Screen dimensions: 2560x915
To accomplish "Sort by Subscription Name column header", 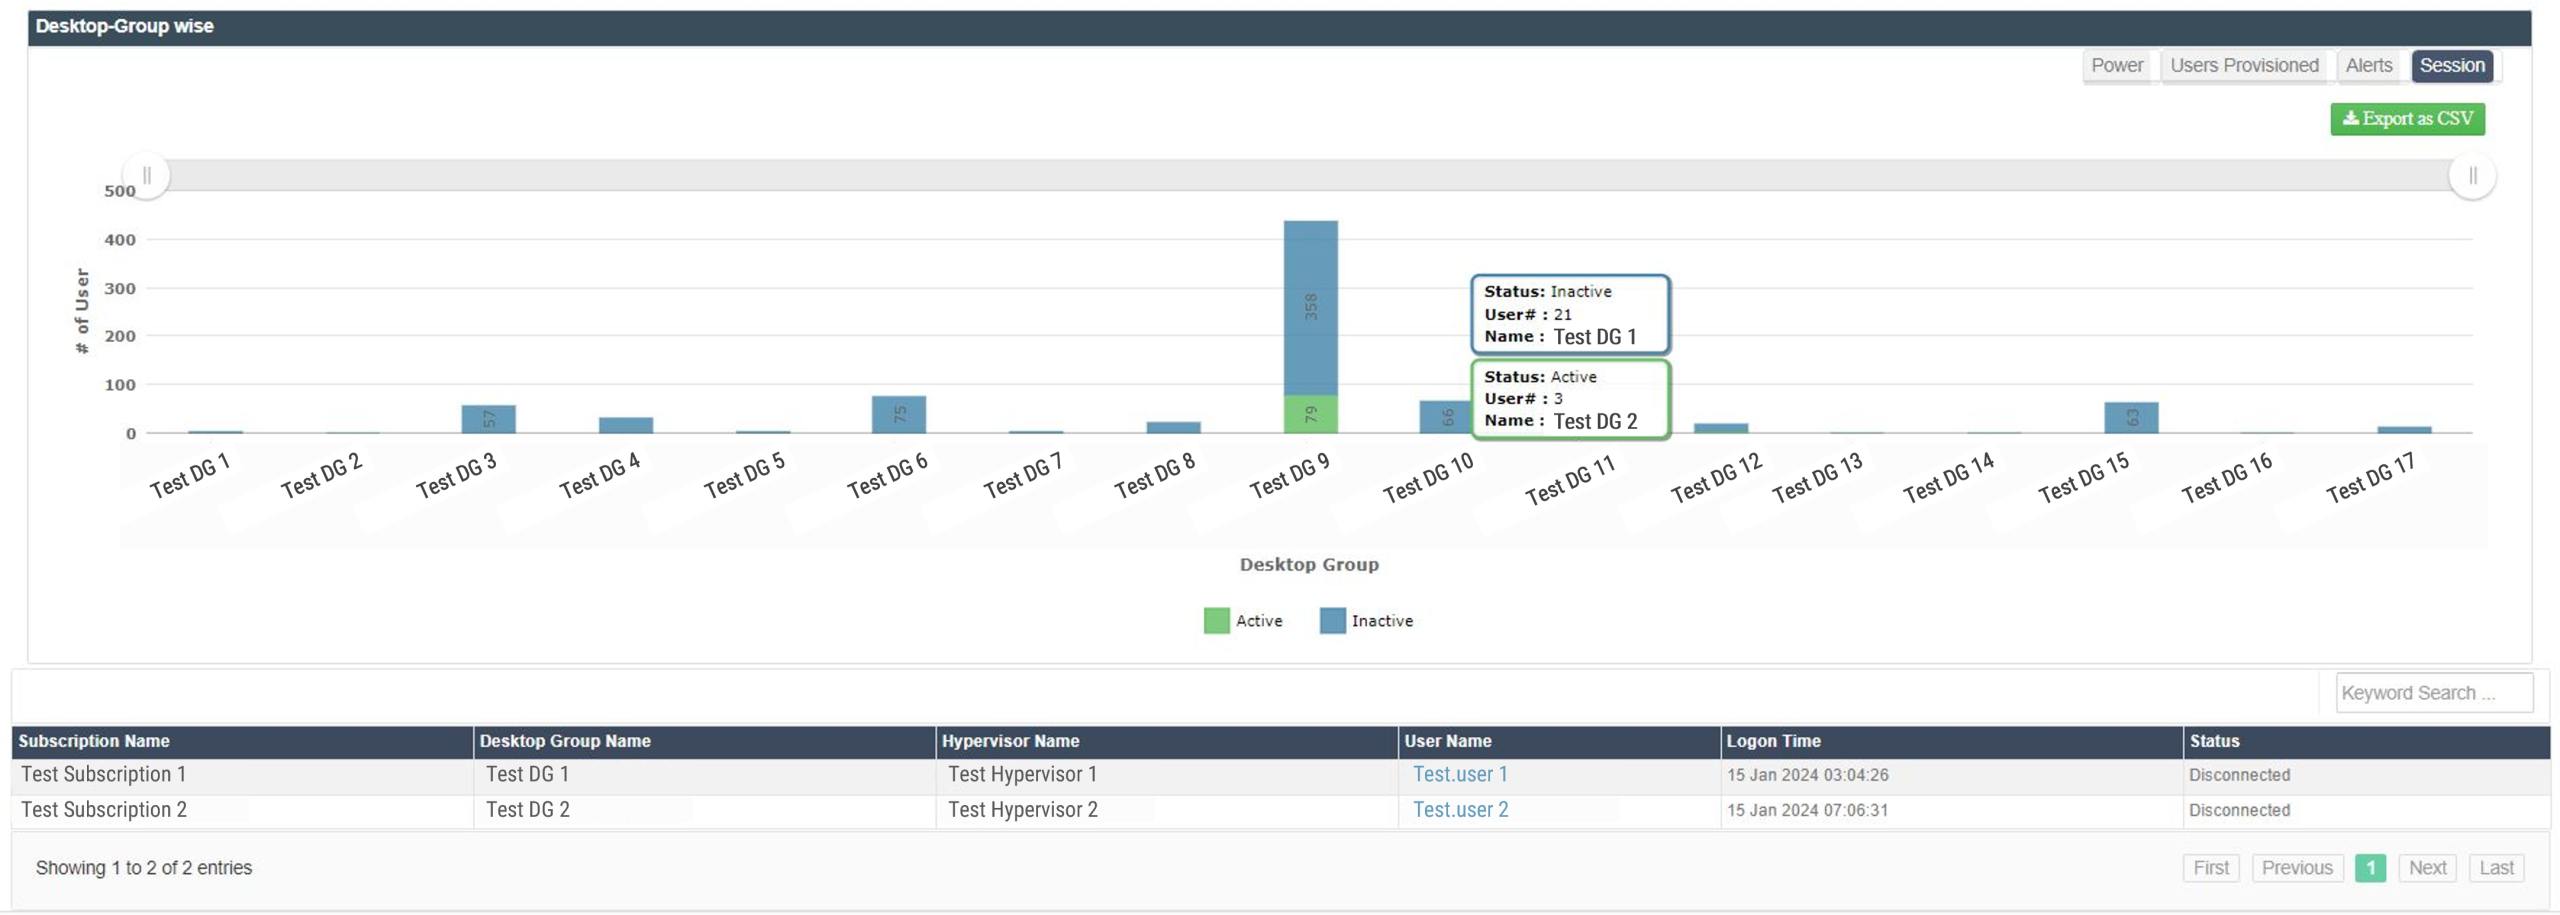I will tap(94, 741).
